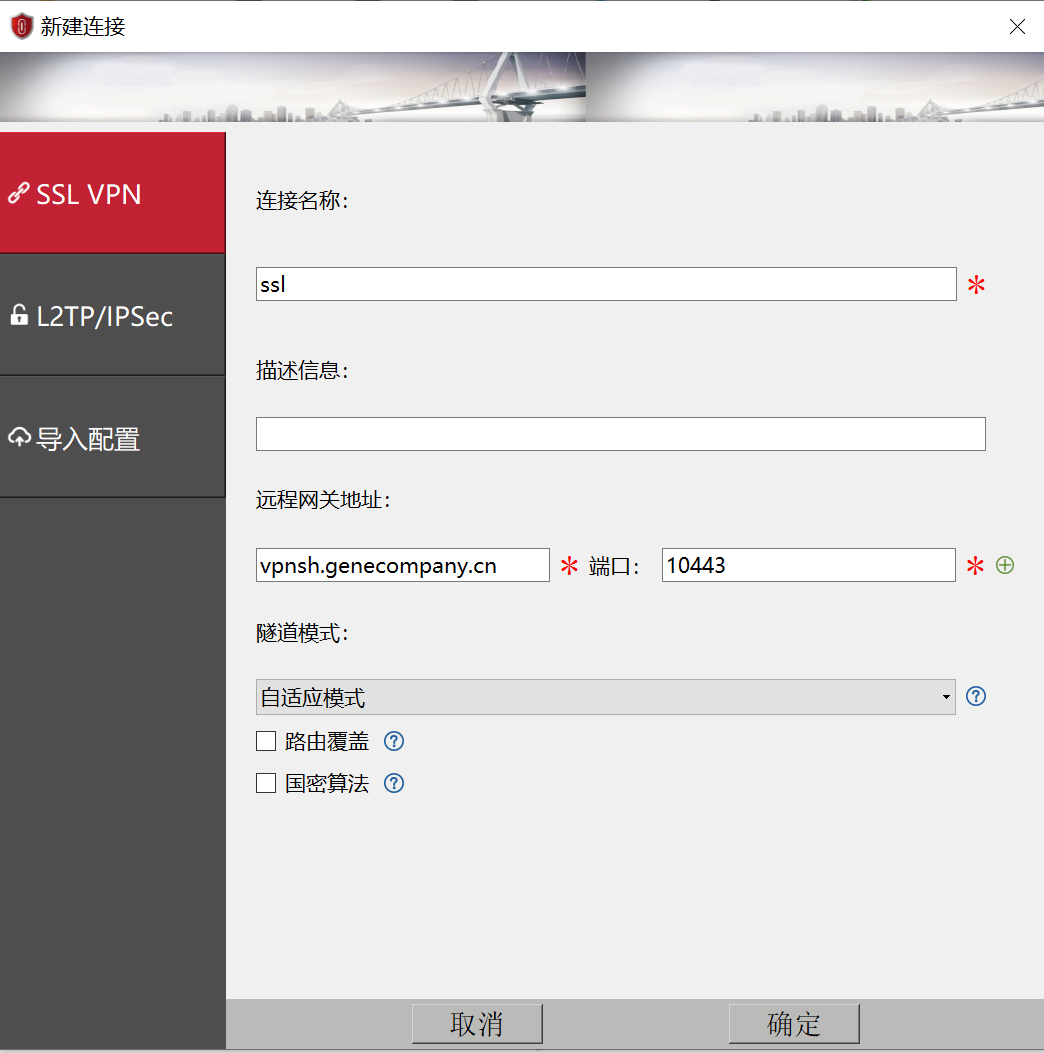Select the SSL VPN tab
Image resolution: width=1044 pixels, height=1053 pixels.
pos(112,193)
